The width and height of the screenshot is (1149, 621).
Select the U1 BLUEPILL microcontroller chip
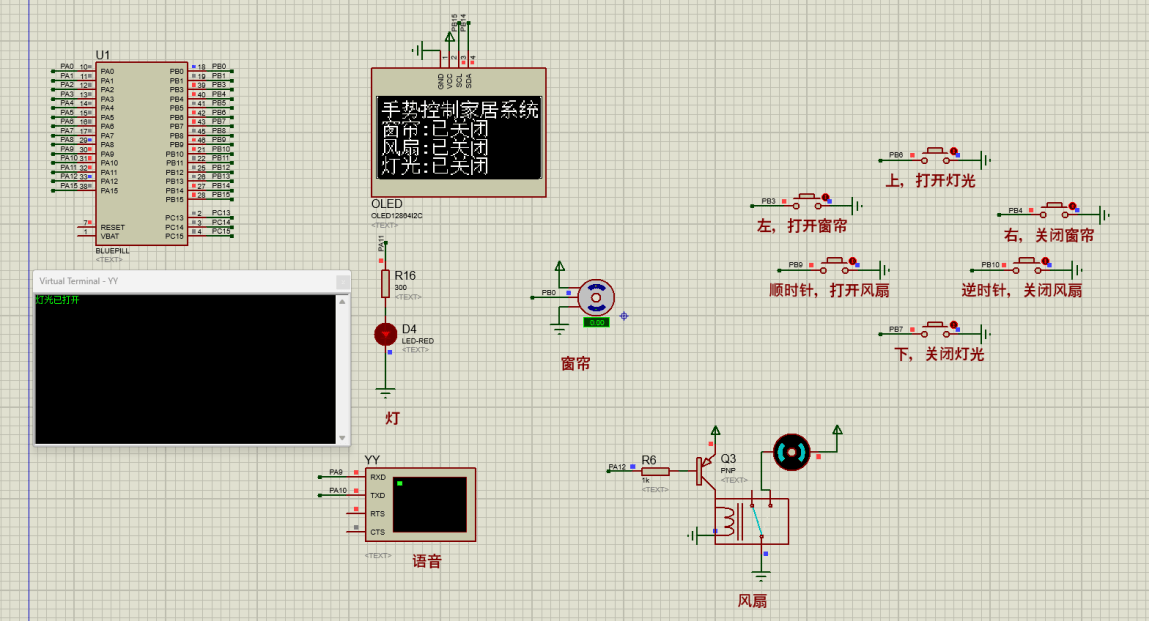141,152
